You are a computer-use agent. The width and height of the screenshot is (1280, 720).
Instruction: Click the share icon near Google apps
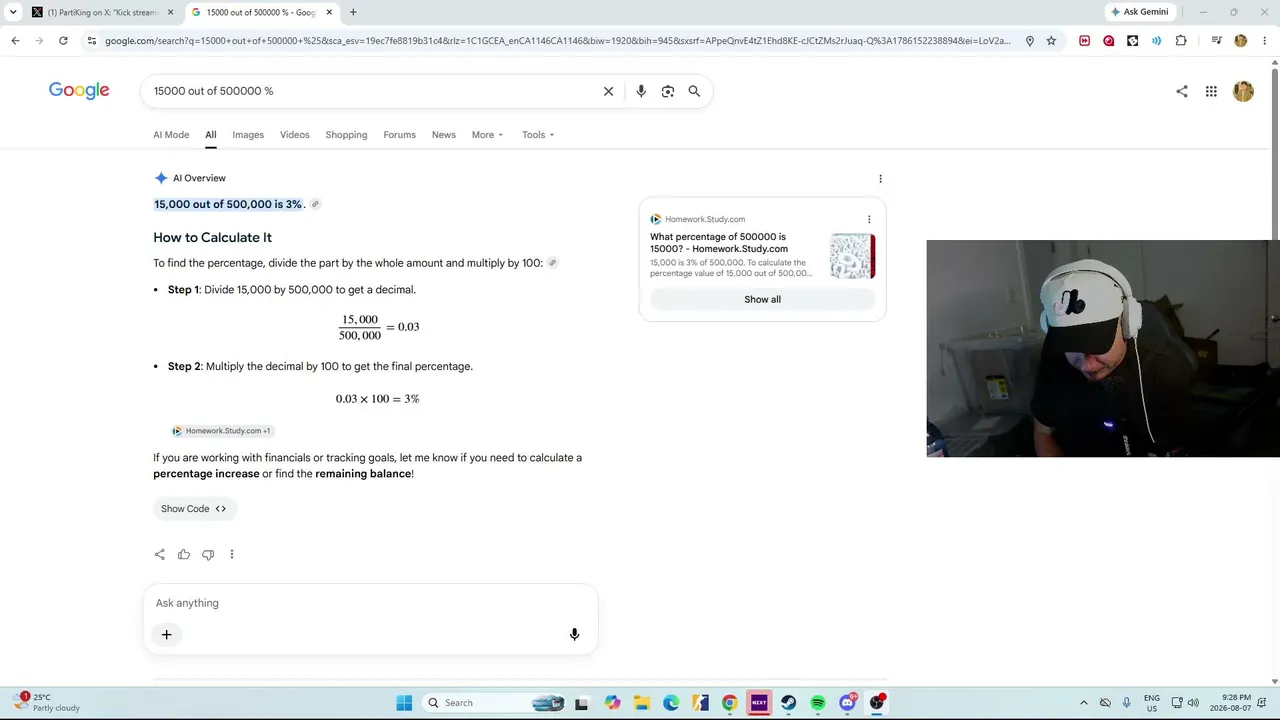click(1182, 91)
